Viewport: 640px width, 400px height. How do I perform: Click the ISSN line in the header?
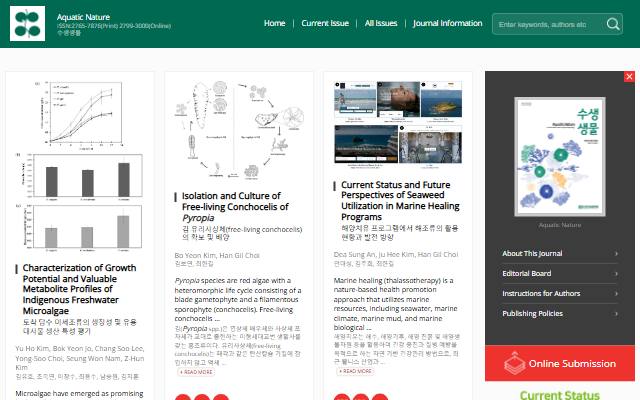point(114,26)
